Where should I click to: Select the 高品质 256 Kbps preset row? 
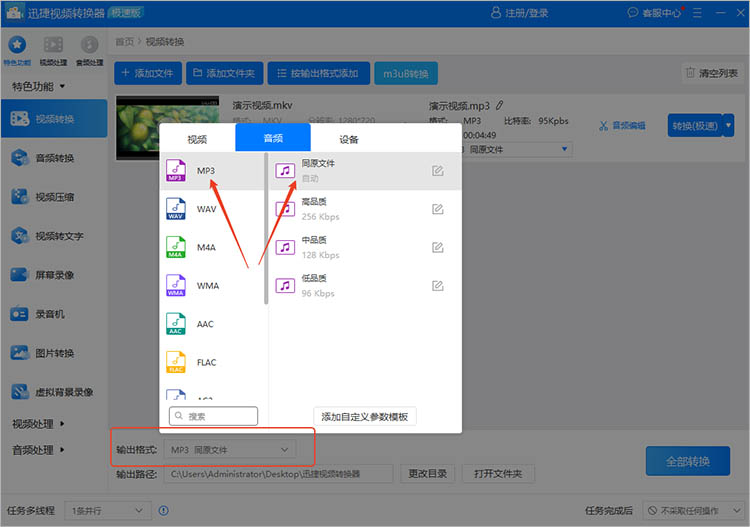(365, 209)
